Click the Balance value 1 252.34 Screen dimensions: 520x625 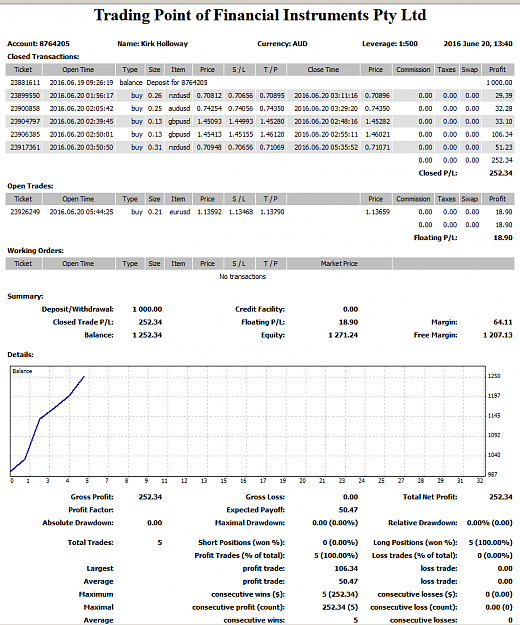pos(147,335)
